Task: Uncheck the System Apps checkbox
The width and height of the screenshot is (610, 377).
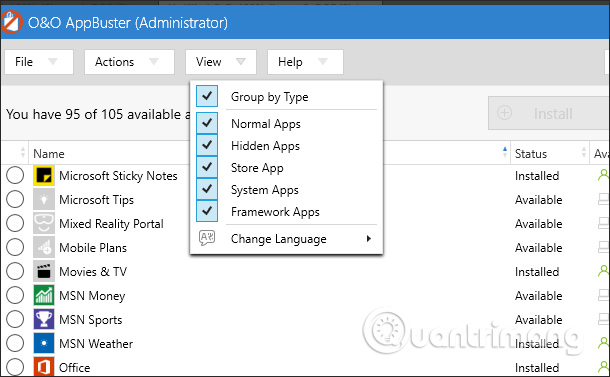Action: [207, 189]
